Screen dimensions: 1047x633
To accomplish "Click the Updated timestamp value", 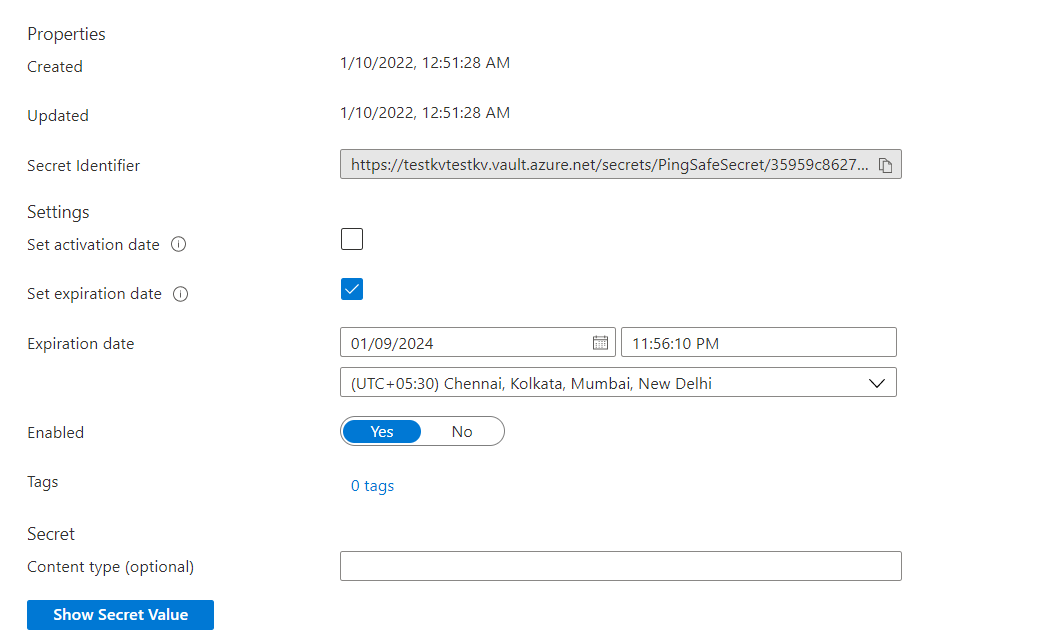I will point(425,113).
